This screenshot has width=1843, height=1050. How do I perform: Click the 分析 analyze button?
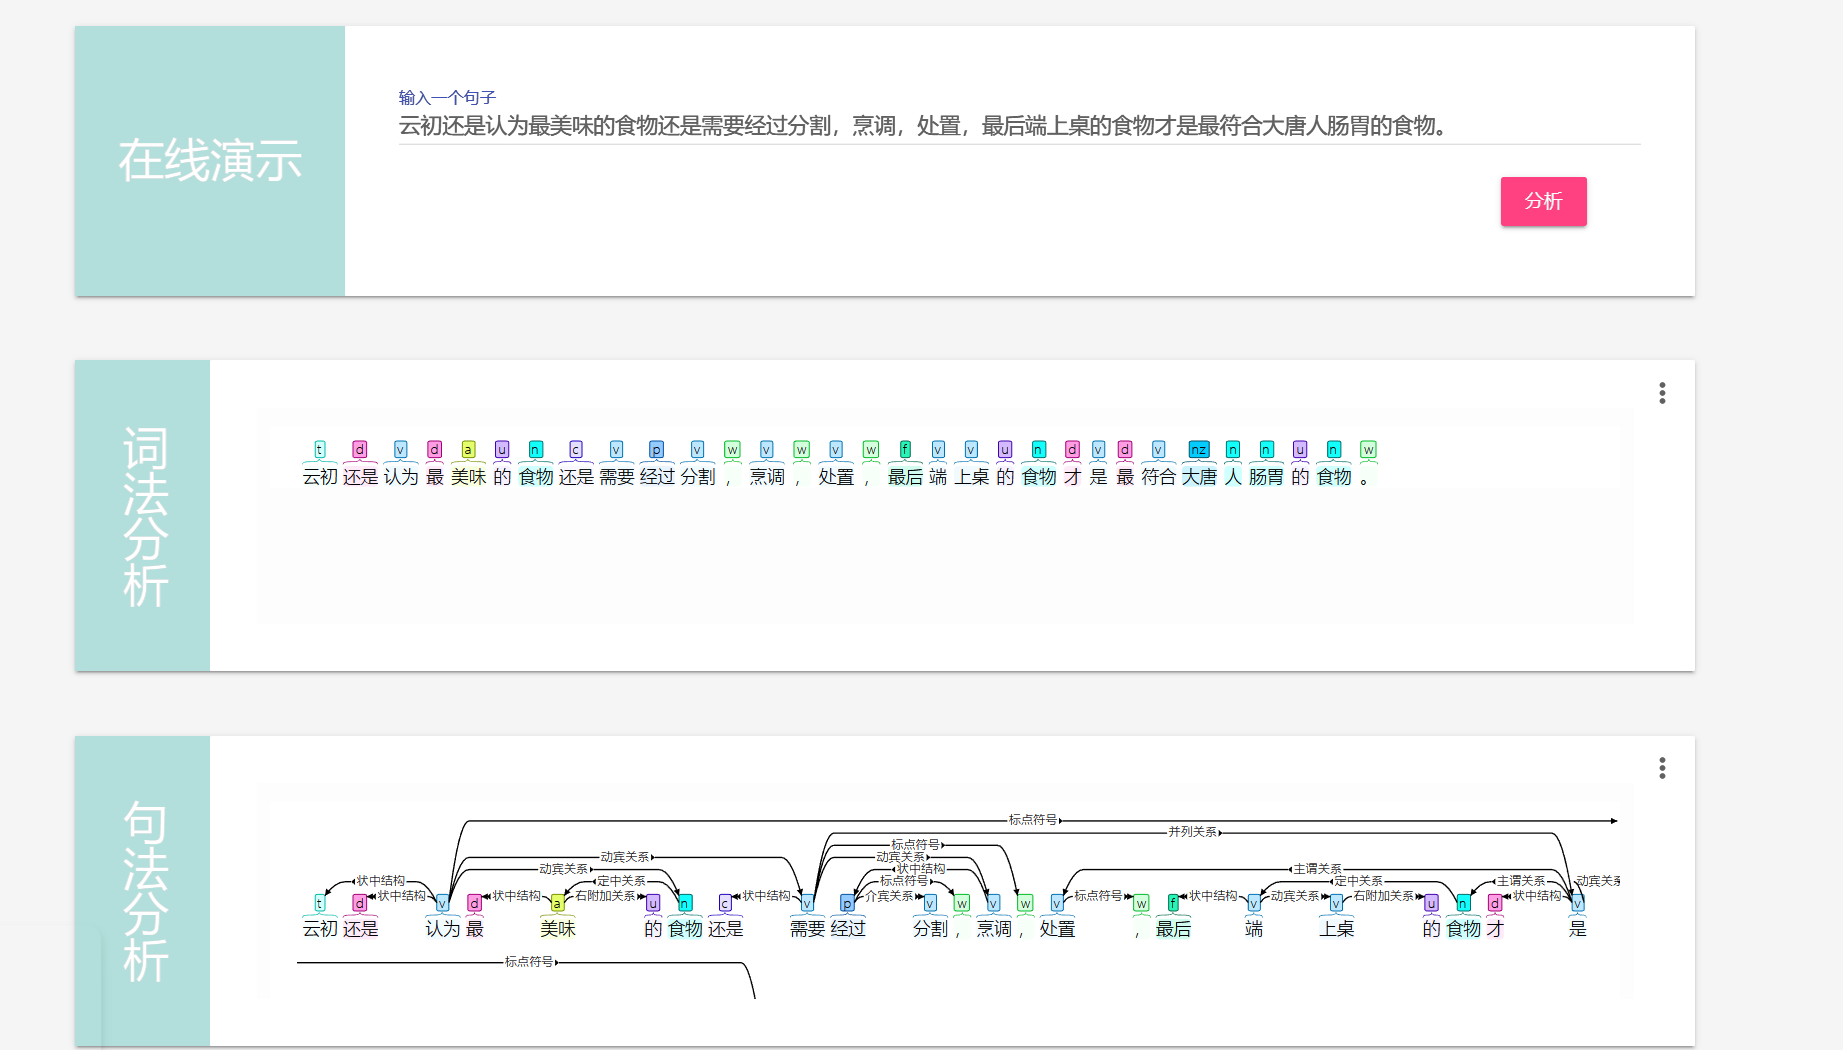[x=1543, y=201]
